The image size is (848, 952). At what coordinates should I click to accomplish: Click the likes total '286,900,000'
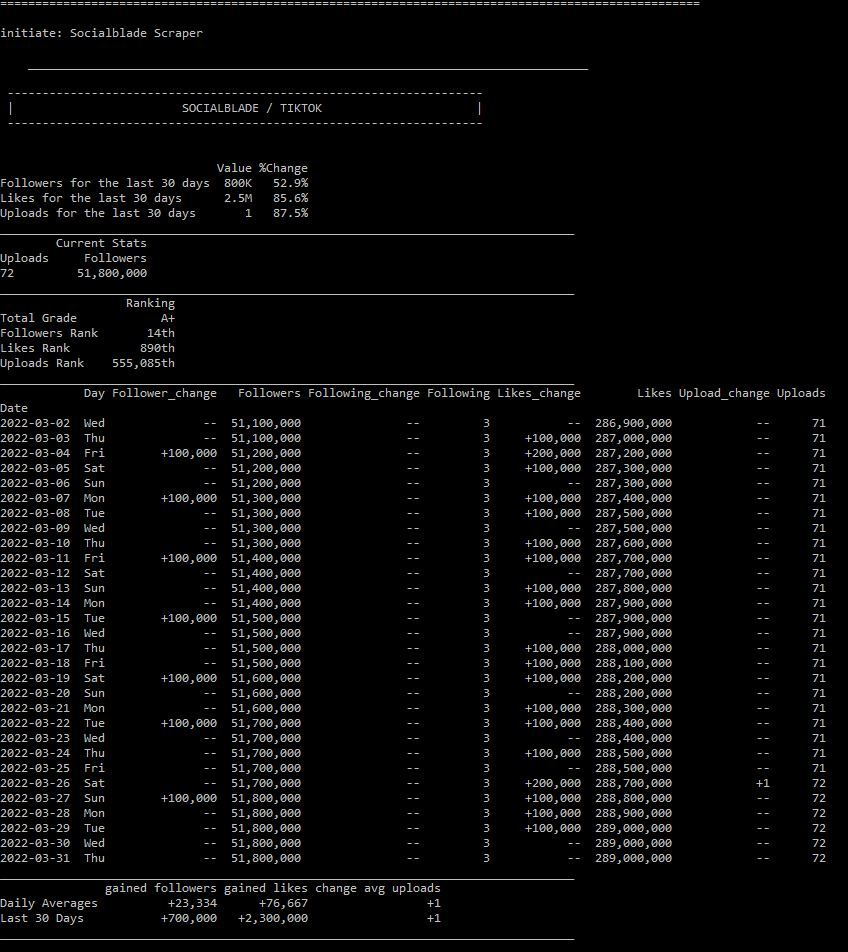pos(634,423)
